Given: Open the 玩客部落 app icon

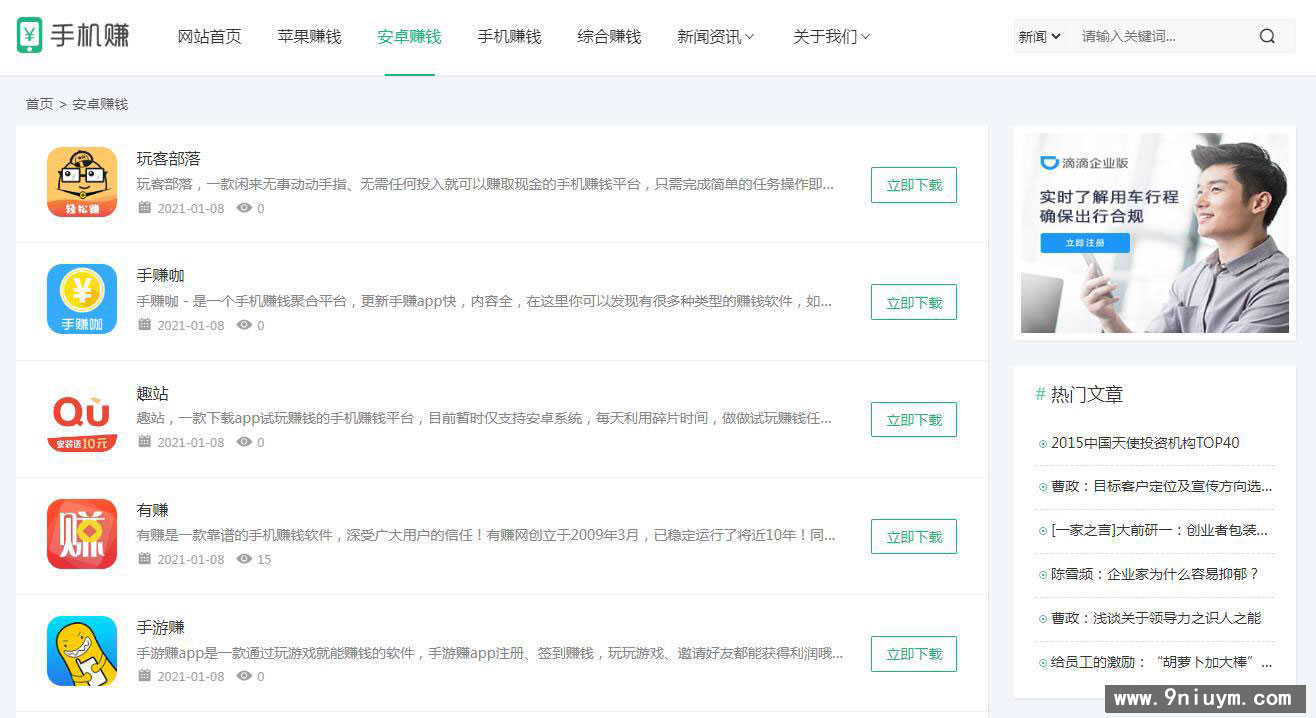Looking at the screenshot, I should click(81, 182).
